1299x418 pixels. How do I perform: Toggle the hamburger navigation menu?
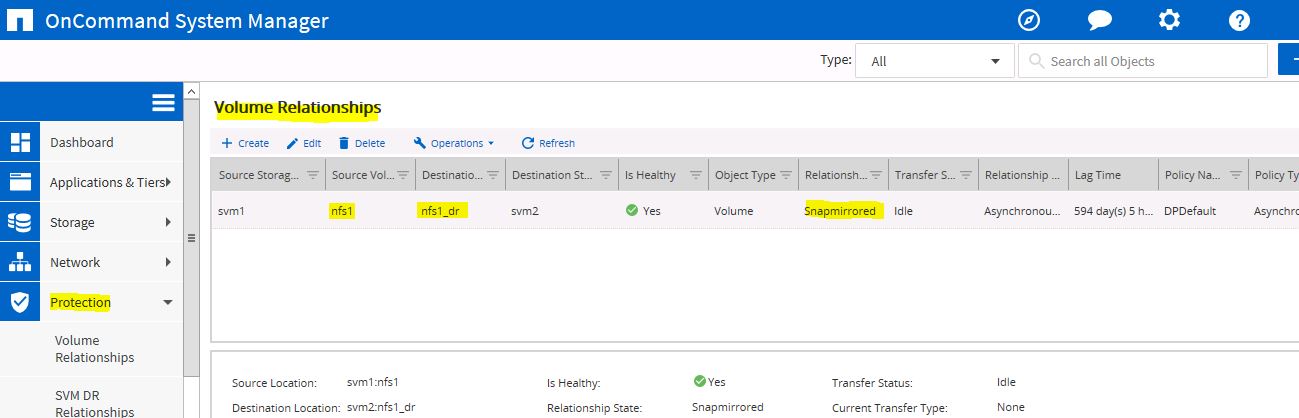tap(163, 102)
